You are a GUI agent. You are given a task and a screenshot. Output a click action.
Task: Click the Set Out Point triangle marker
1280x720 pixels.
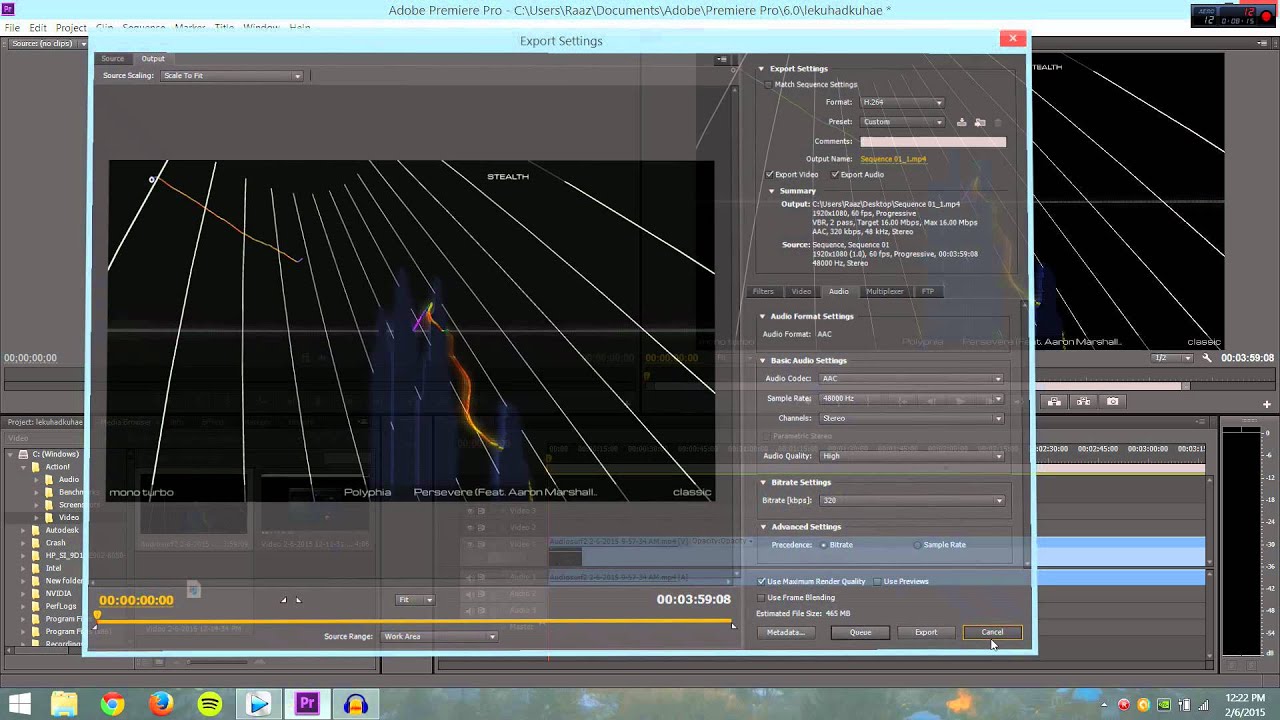tap(298, 600)
